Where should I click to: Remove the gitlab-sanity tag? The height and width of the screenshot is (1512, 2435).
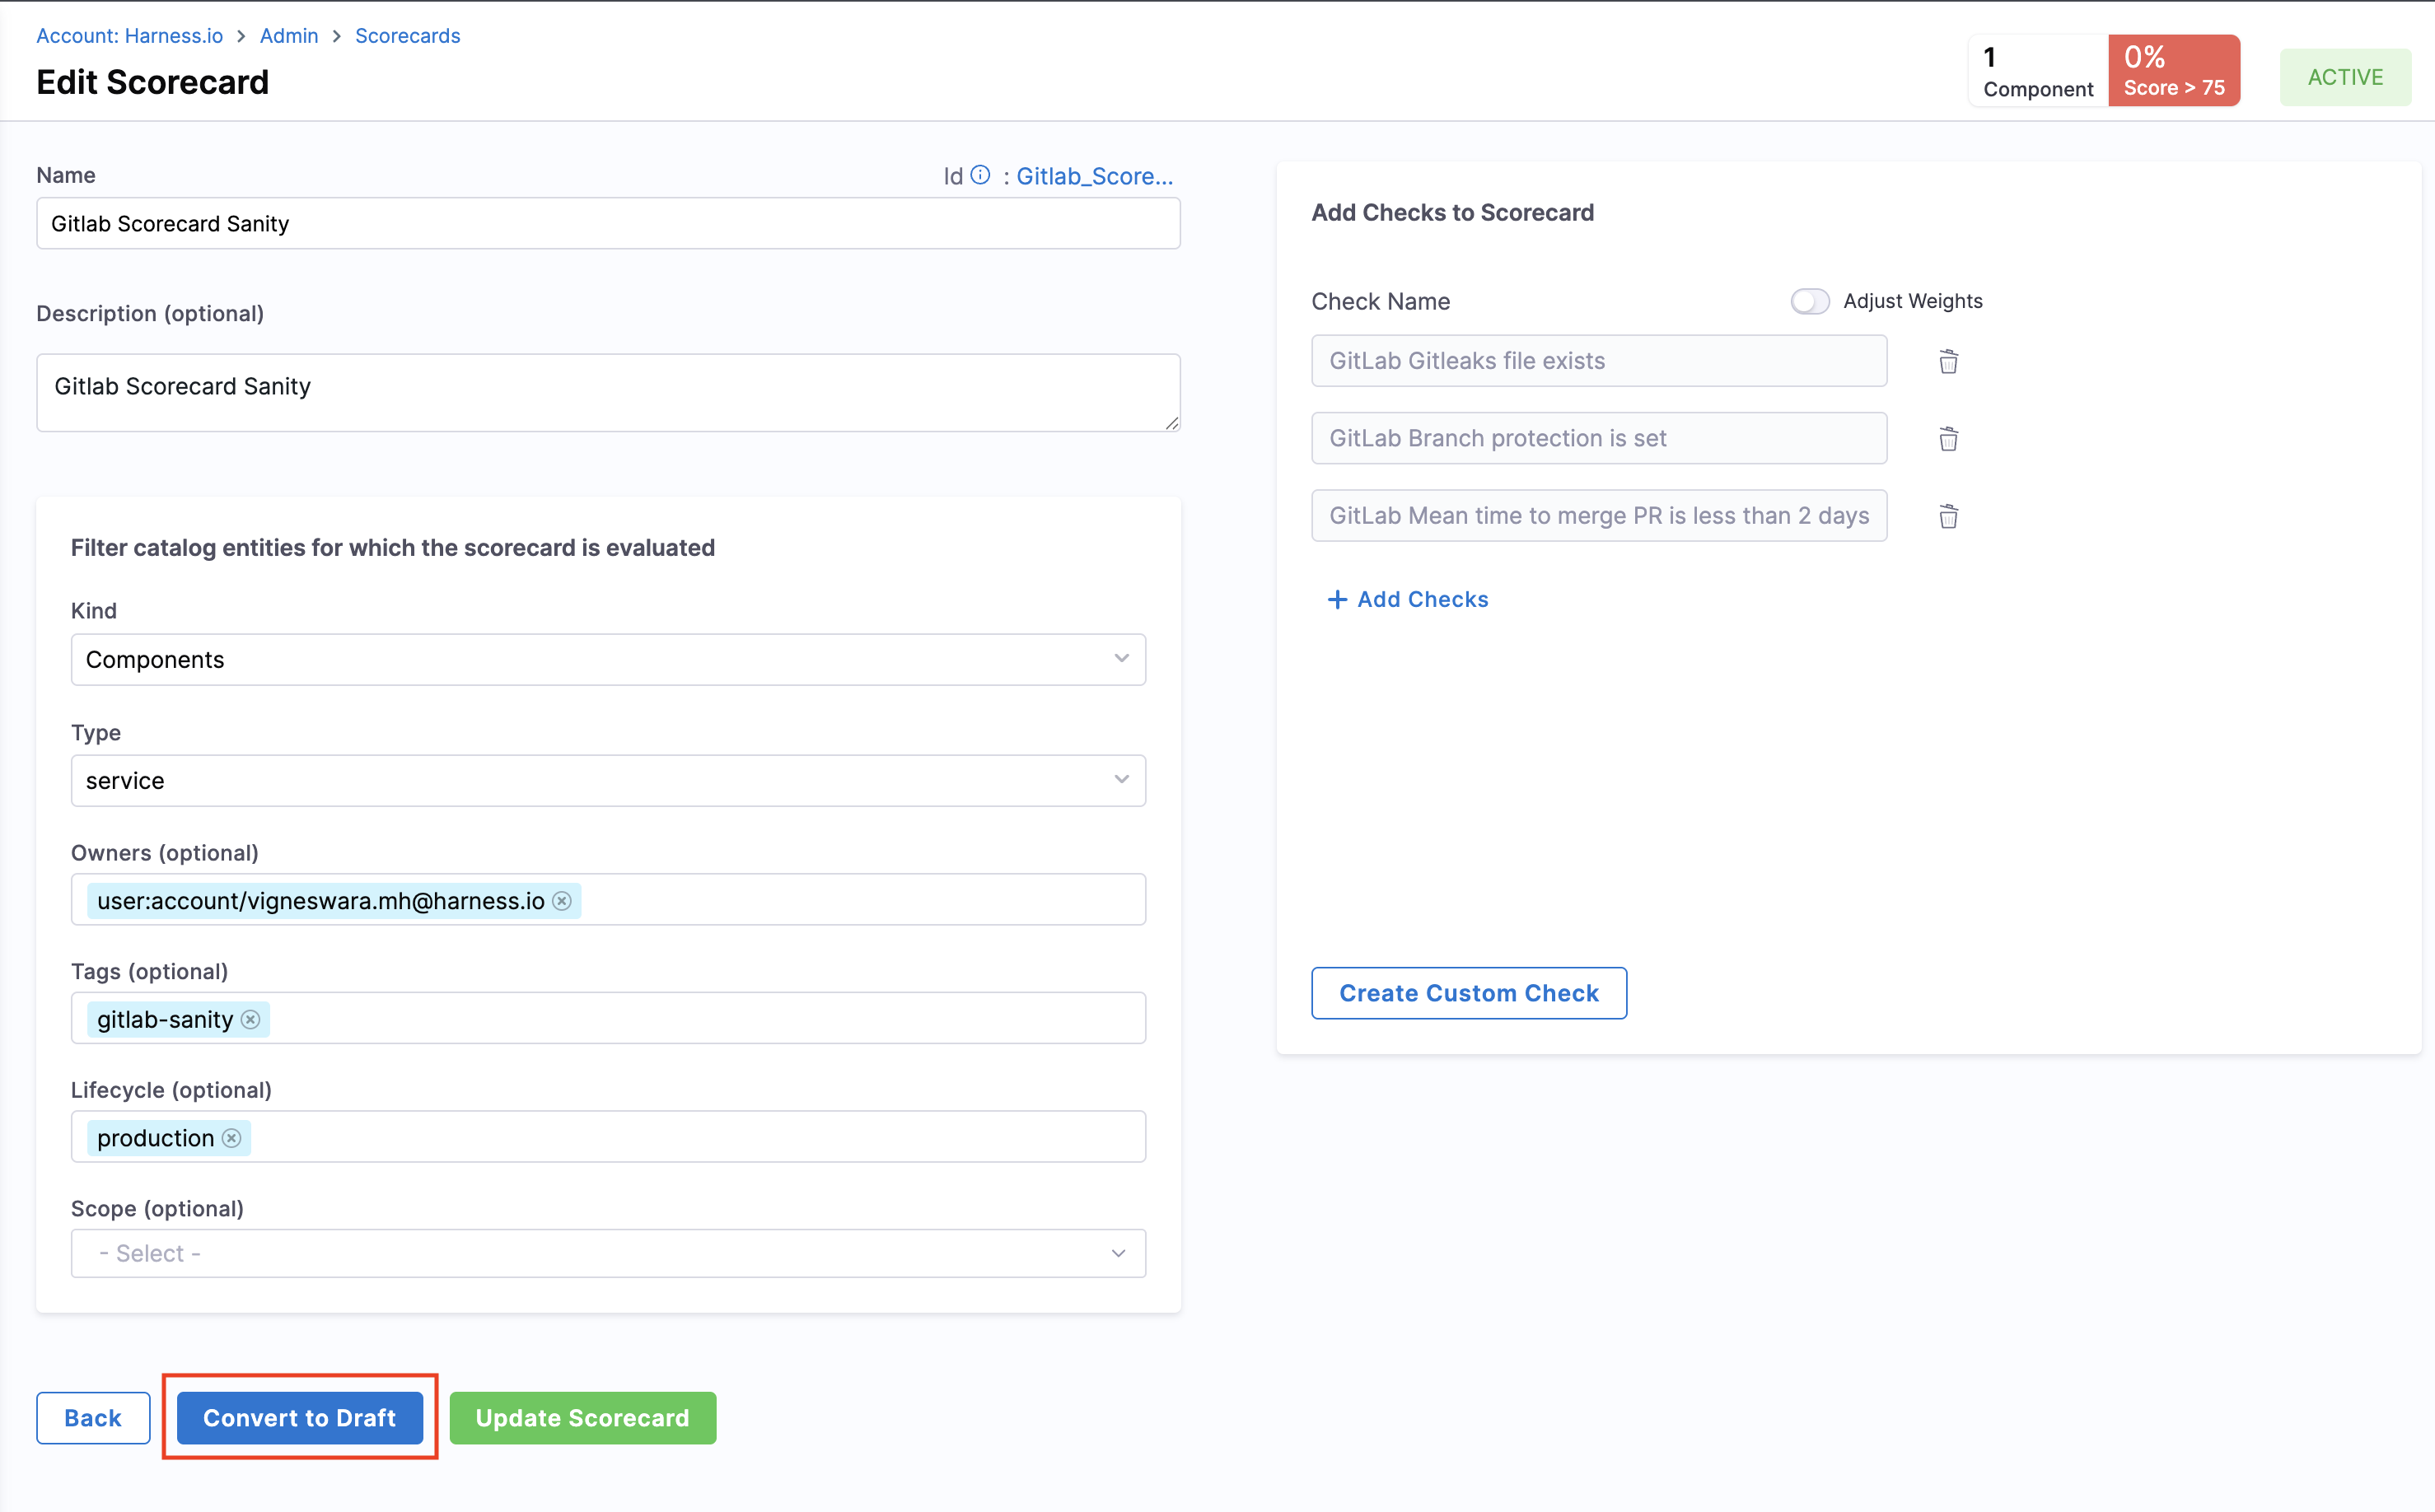[251, 1019]
